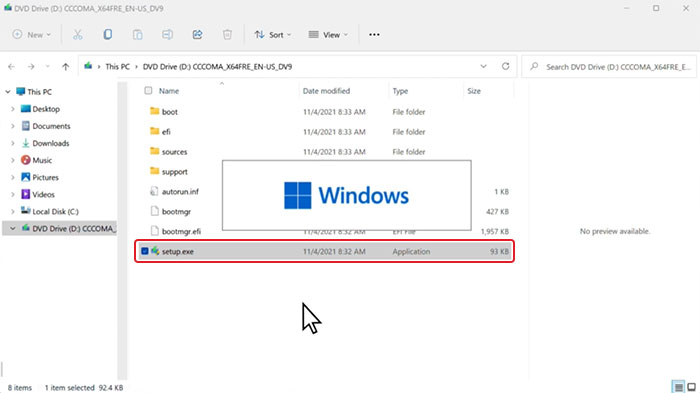Collapse the This PC tree node
Image resolution: width=700 pixels, height=393 pixels.
[x=8, y=92]
